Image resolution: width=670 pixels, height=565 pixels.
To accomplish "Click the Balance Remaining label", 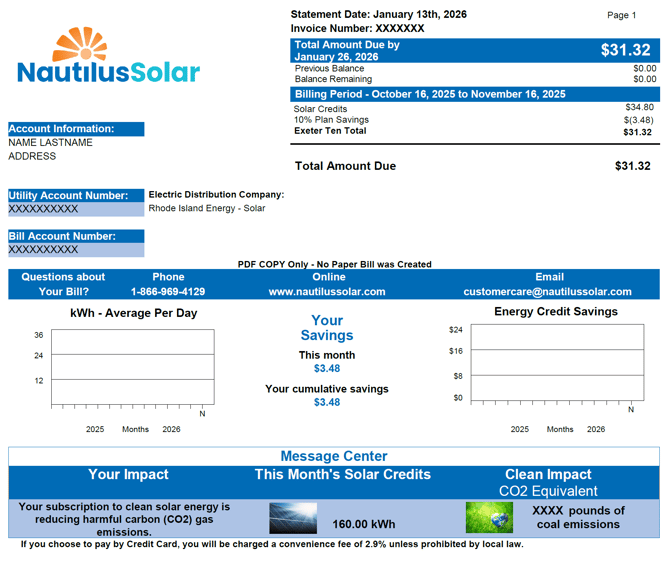I will coord(333,79).
